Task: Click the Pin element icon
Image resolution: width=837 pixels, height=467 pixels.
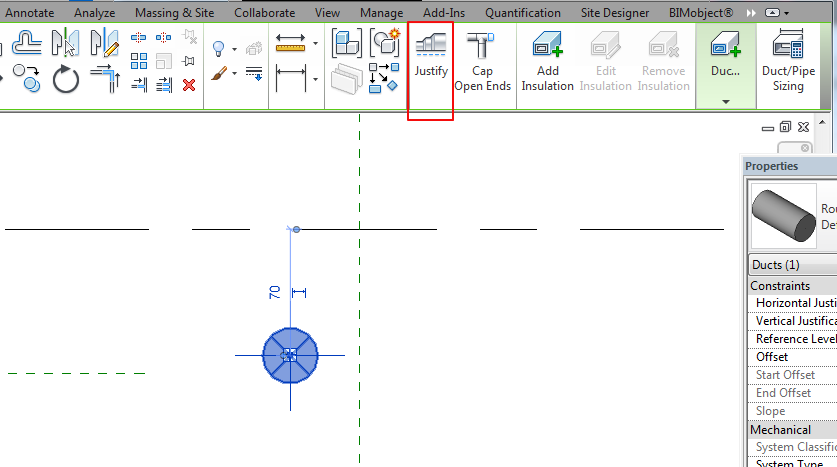Action: (188, 61)
